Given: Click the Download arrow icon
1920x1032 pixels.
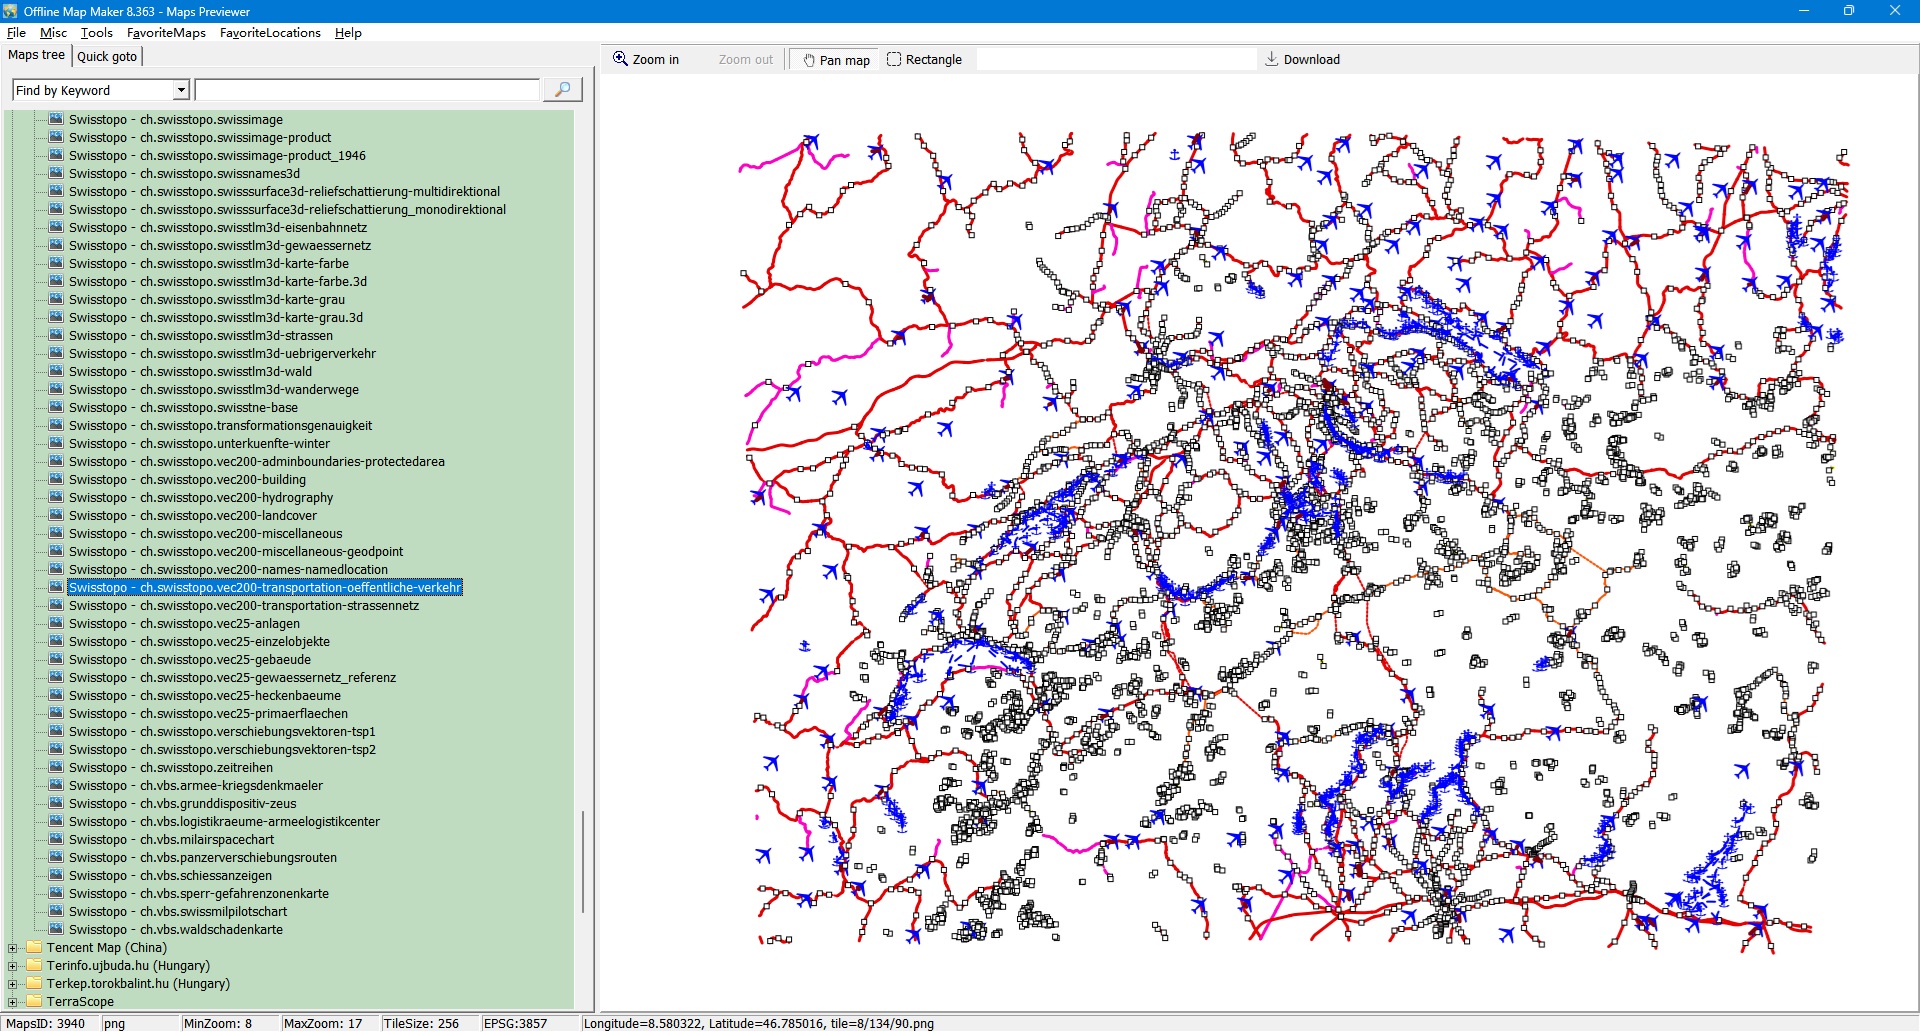Looking at the screenshot, I should point(1272,59).
